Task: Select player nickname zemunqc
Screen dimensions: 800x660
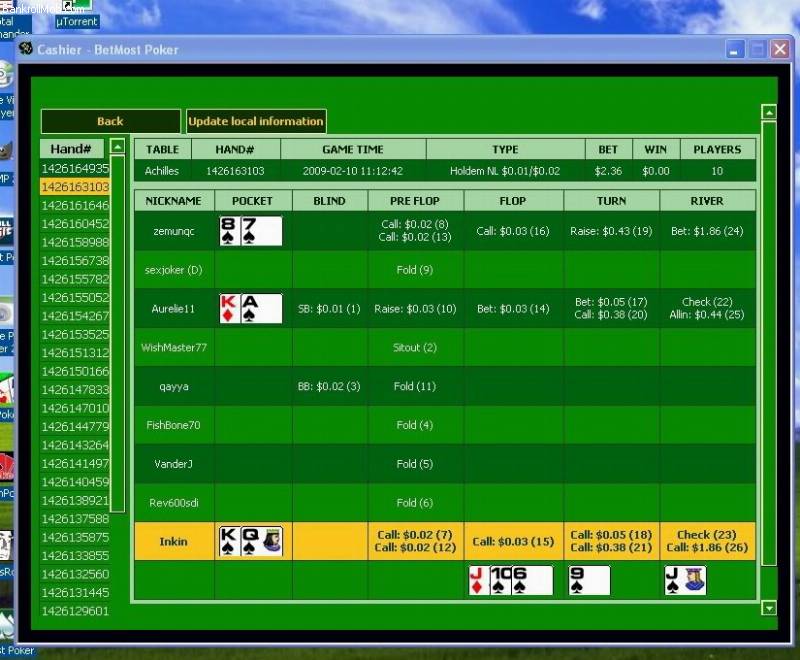Action: tap(174, 231)
